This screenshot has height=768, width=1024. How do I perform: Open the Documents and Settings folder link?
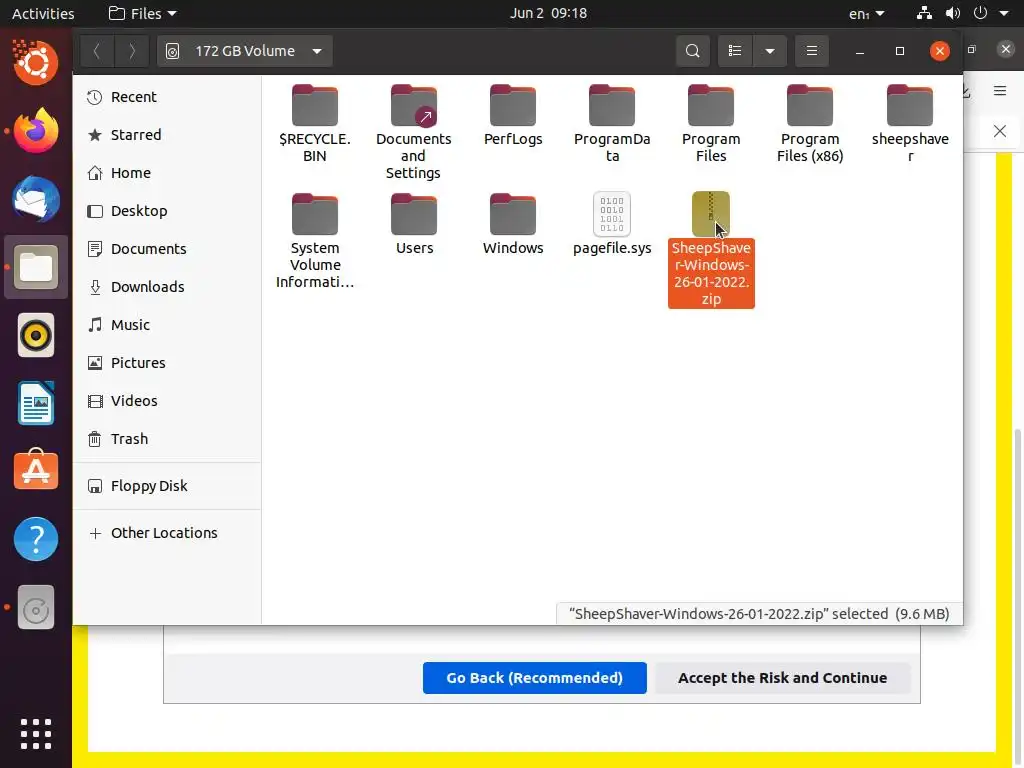click(x=413, y=133)
